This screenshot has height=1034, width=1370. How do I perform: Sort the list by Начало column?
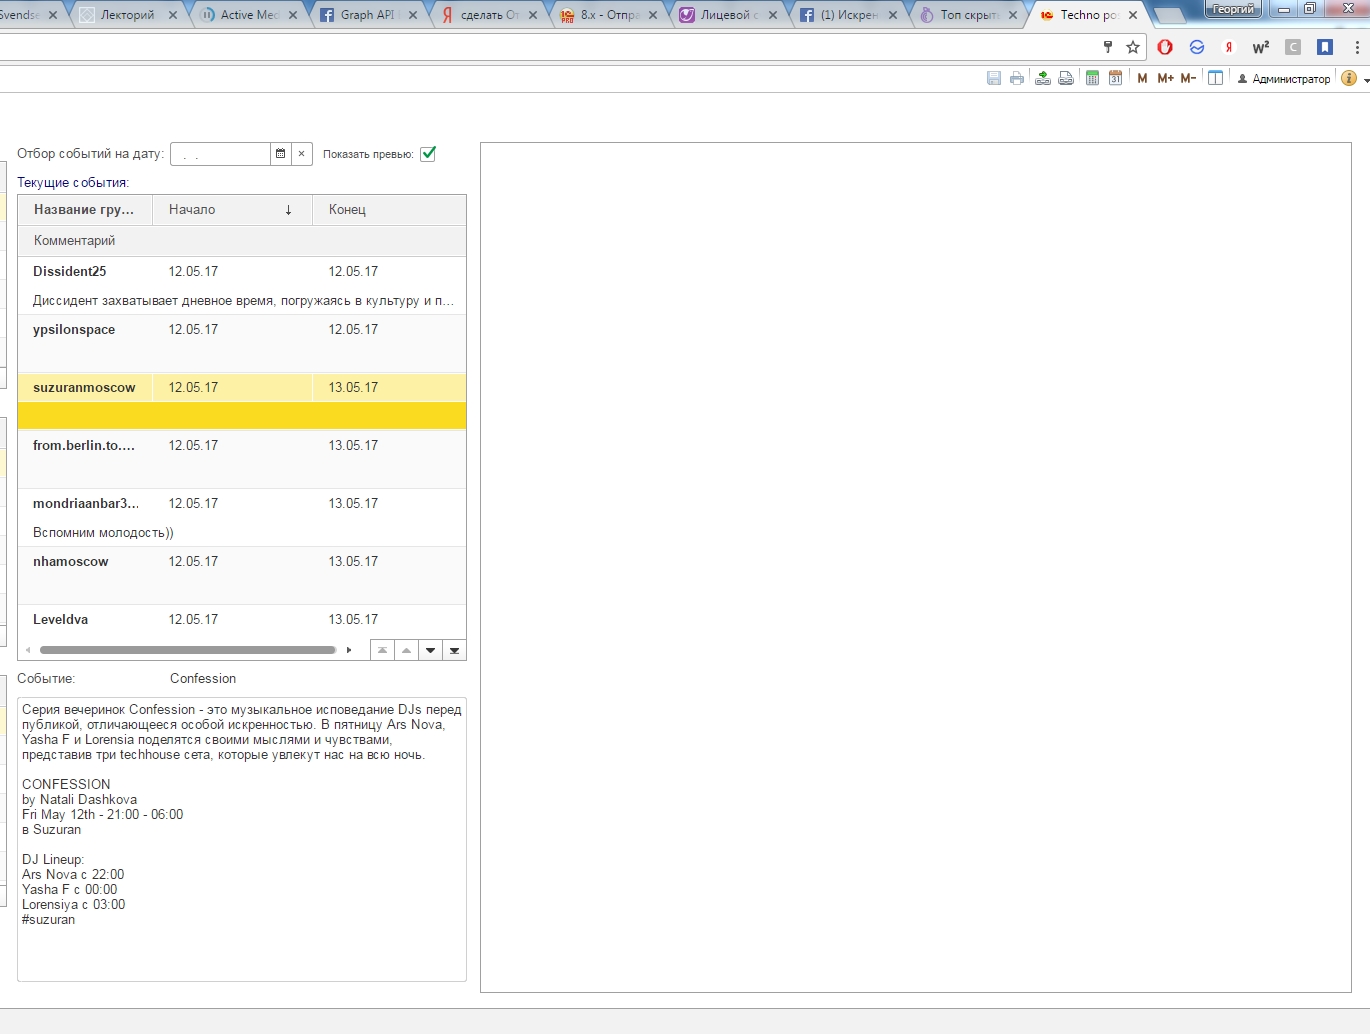(x=231, y=210)
